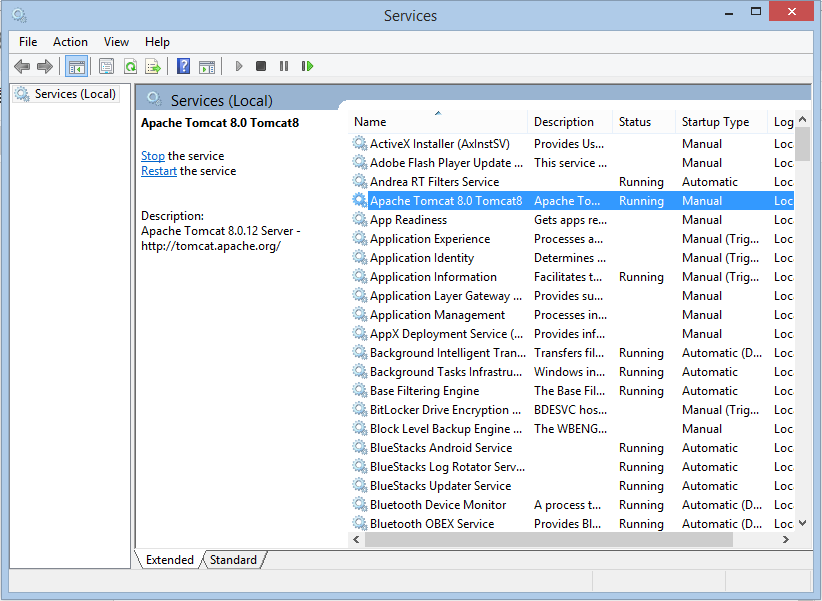Click the vertical scrollbar down arrow

click(802, 523)
